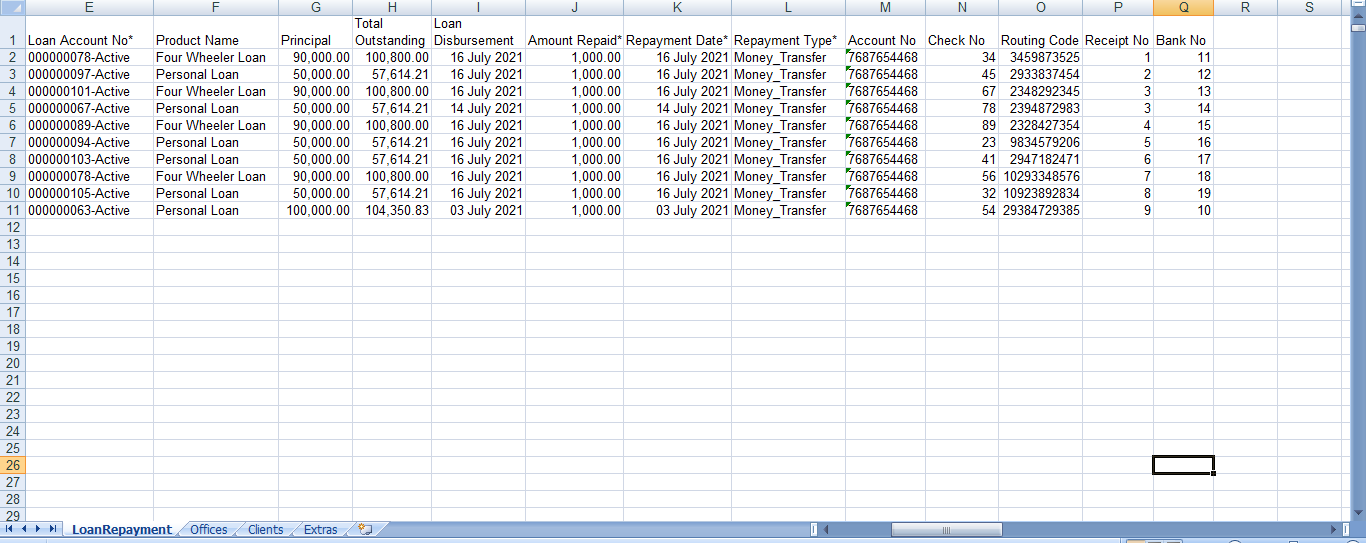Select column H header
The image size is (1366, 543).
tap(392, 7)
